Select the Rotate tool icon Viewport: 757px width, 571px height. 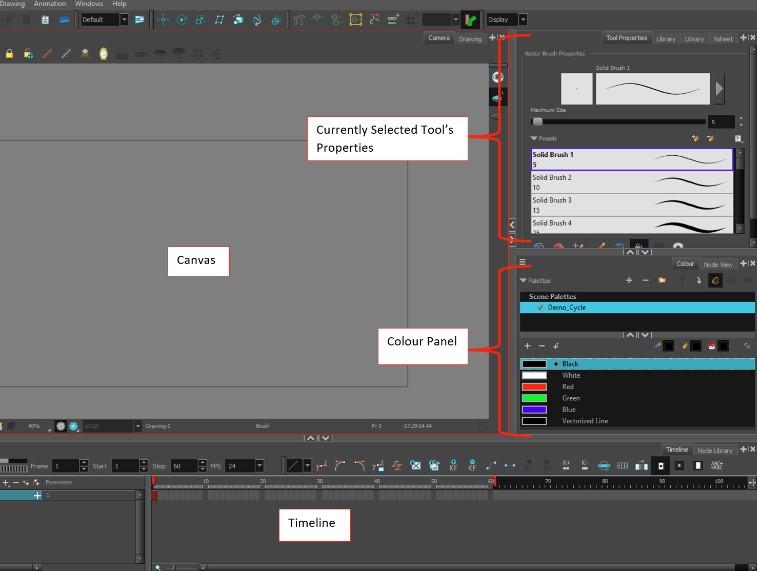click(x=182, y=20)
